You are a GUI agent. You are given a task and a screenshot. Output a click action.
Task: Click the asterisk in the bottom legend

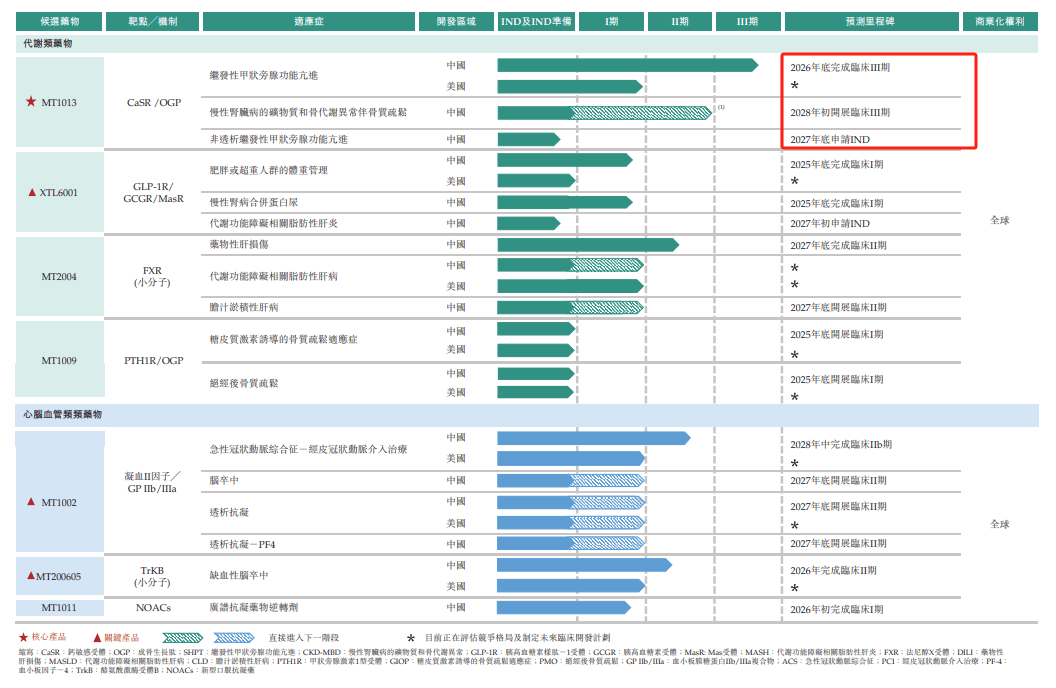410,638
